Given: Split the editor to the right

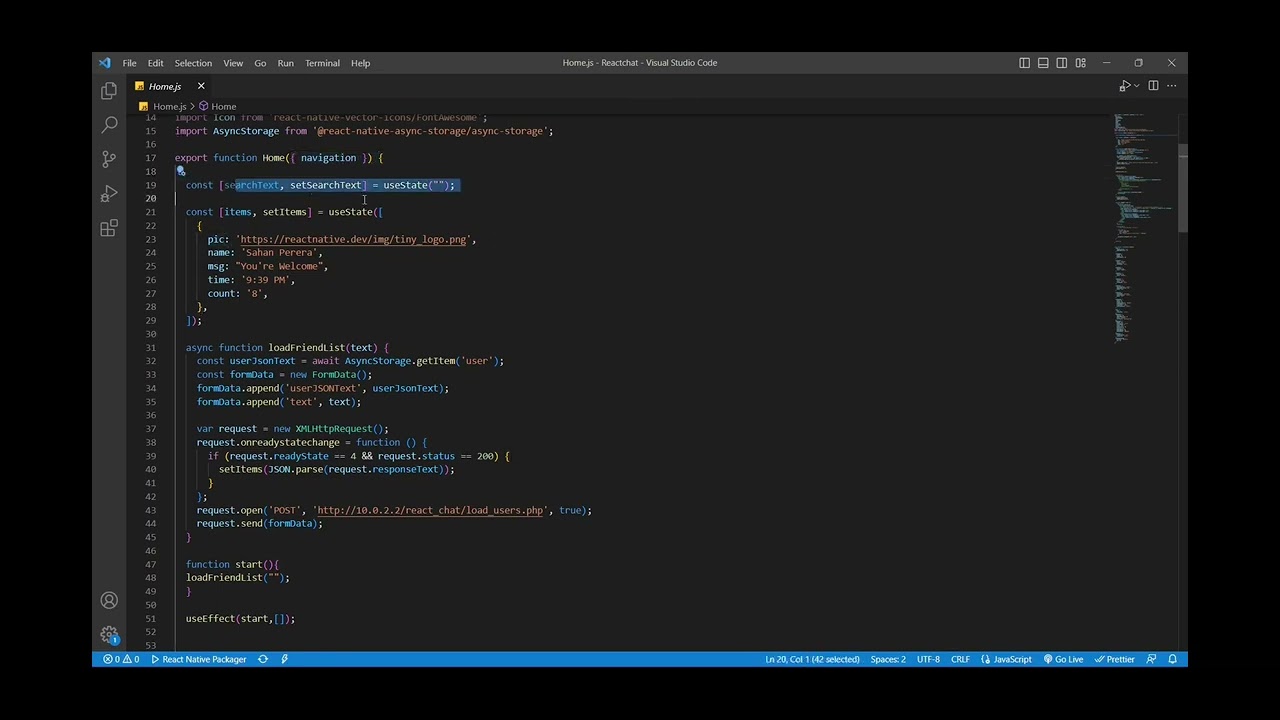Looking at the screenshot, I should (x=1153, y=86).
